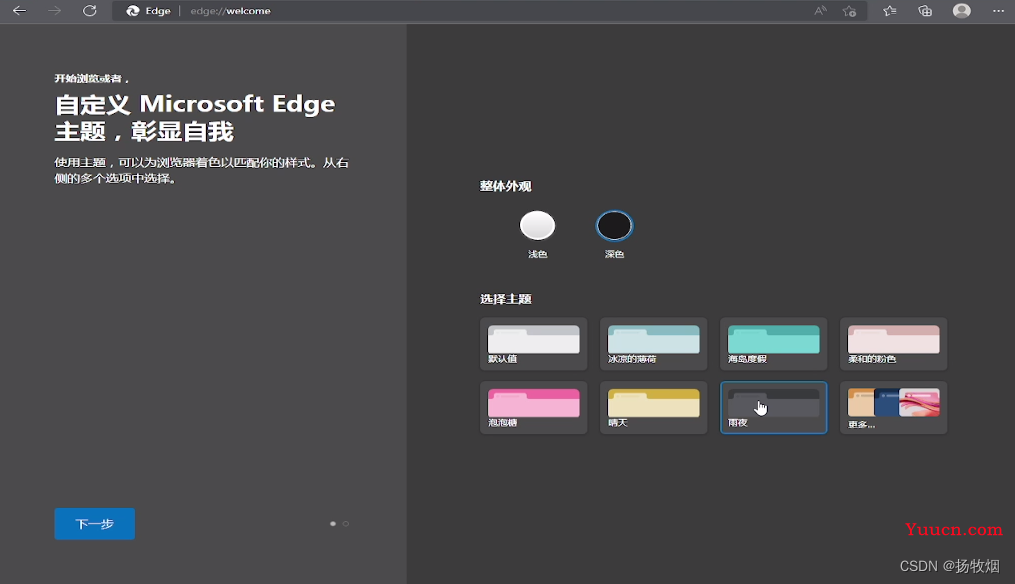
Task: Reload the page with the refresh icon
Action: tap(89, 10)
